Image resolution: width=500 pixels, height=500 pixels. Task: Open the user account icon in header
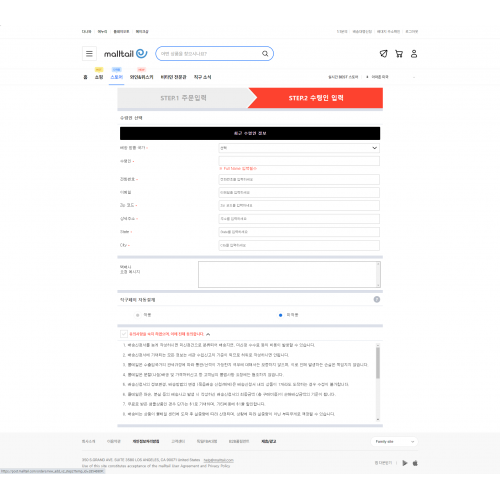coord(414,54)
